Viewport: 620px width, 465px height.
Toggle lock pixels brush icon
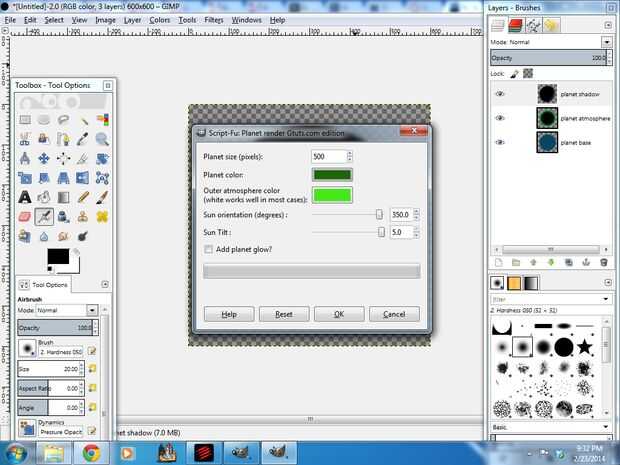tap(514, 74)
